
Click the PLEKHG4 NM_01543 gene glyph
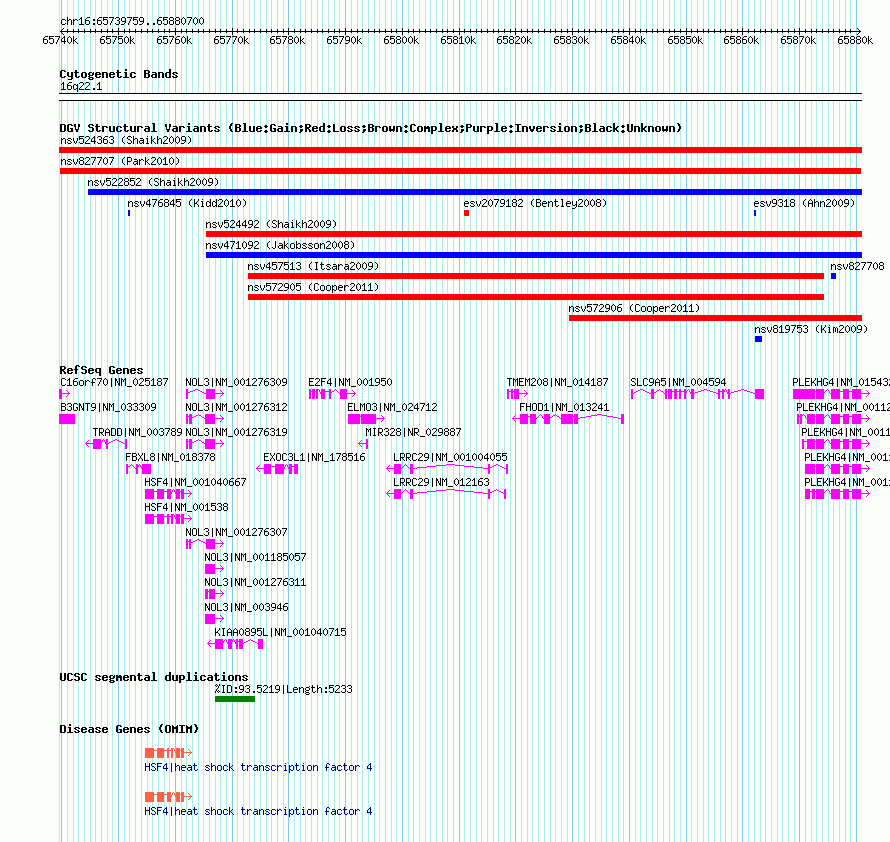(832, 394)
